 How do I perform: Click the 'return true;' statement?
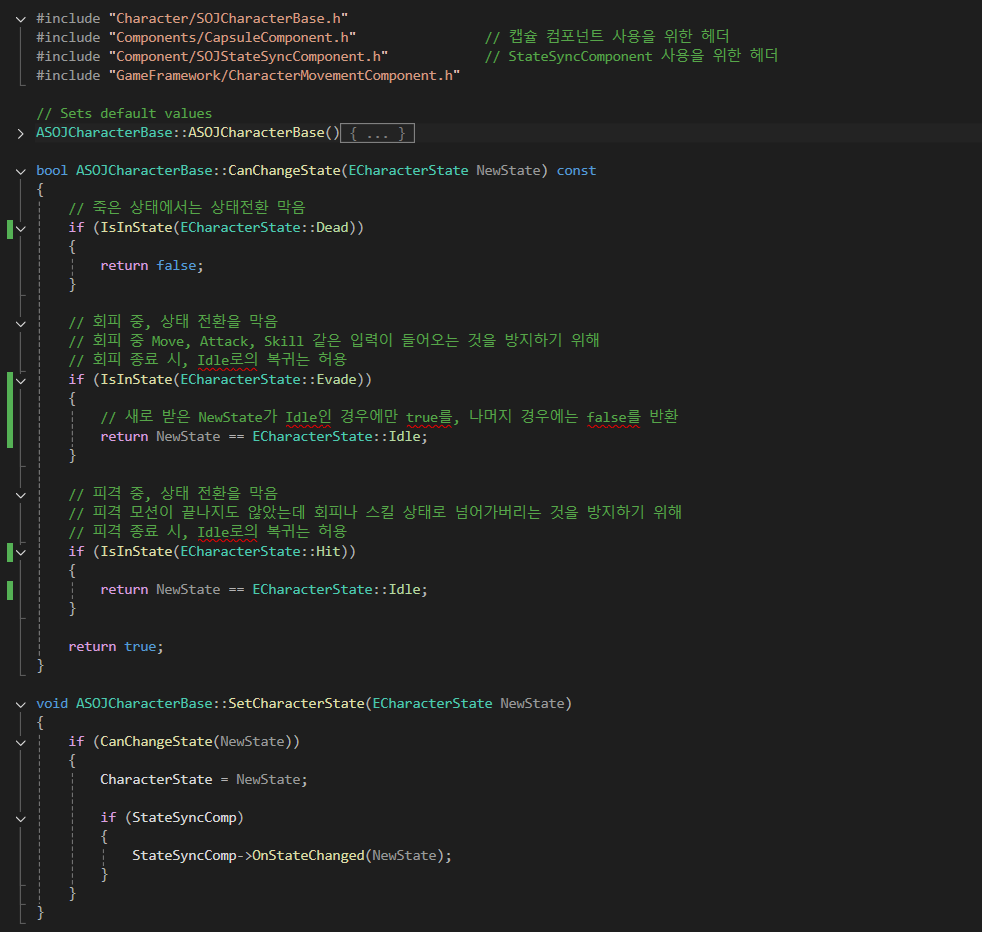click(x=116, y=646)
